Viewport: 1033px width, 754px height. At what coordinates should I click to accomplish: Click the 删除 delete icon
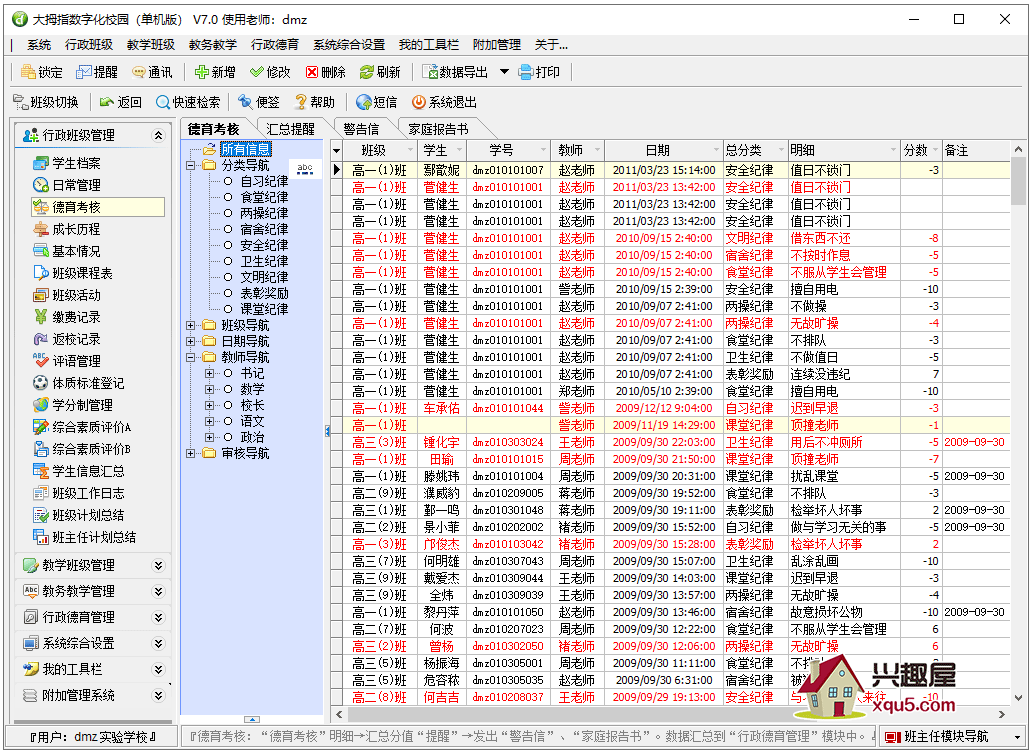coord(313,72)
